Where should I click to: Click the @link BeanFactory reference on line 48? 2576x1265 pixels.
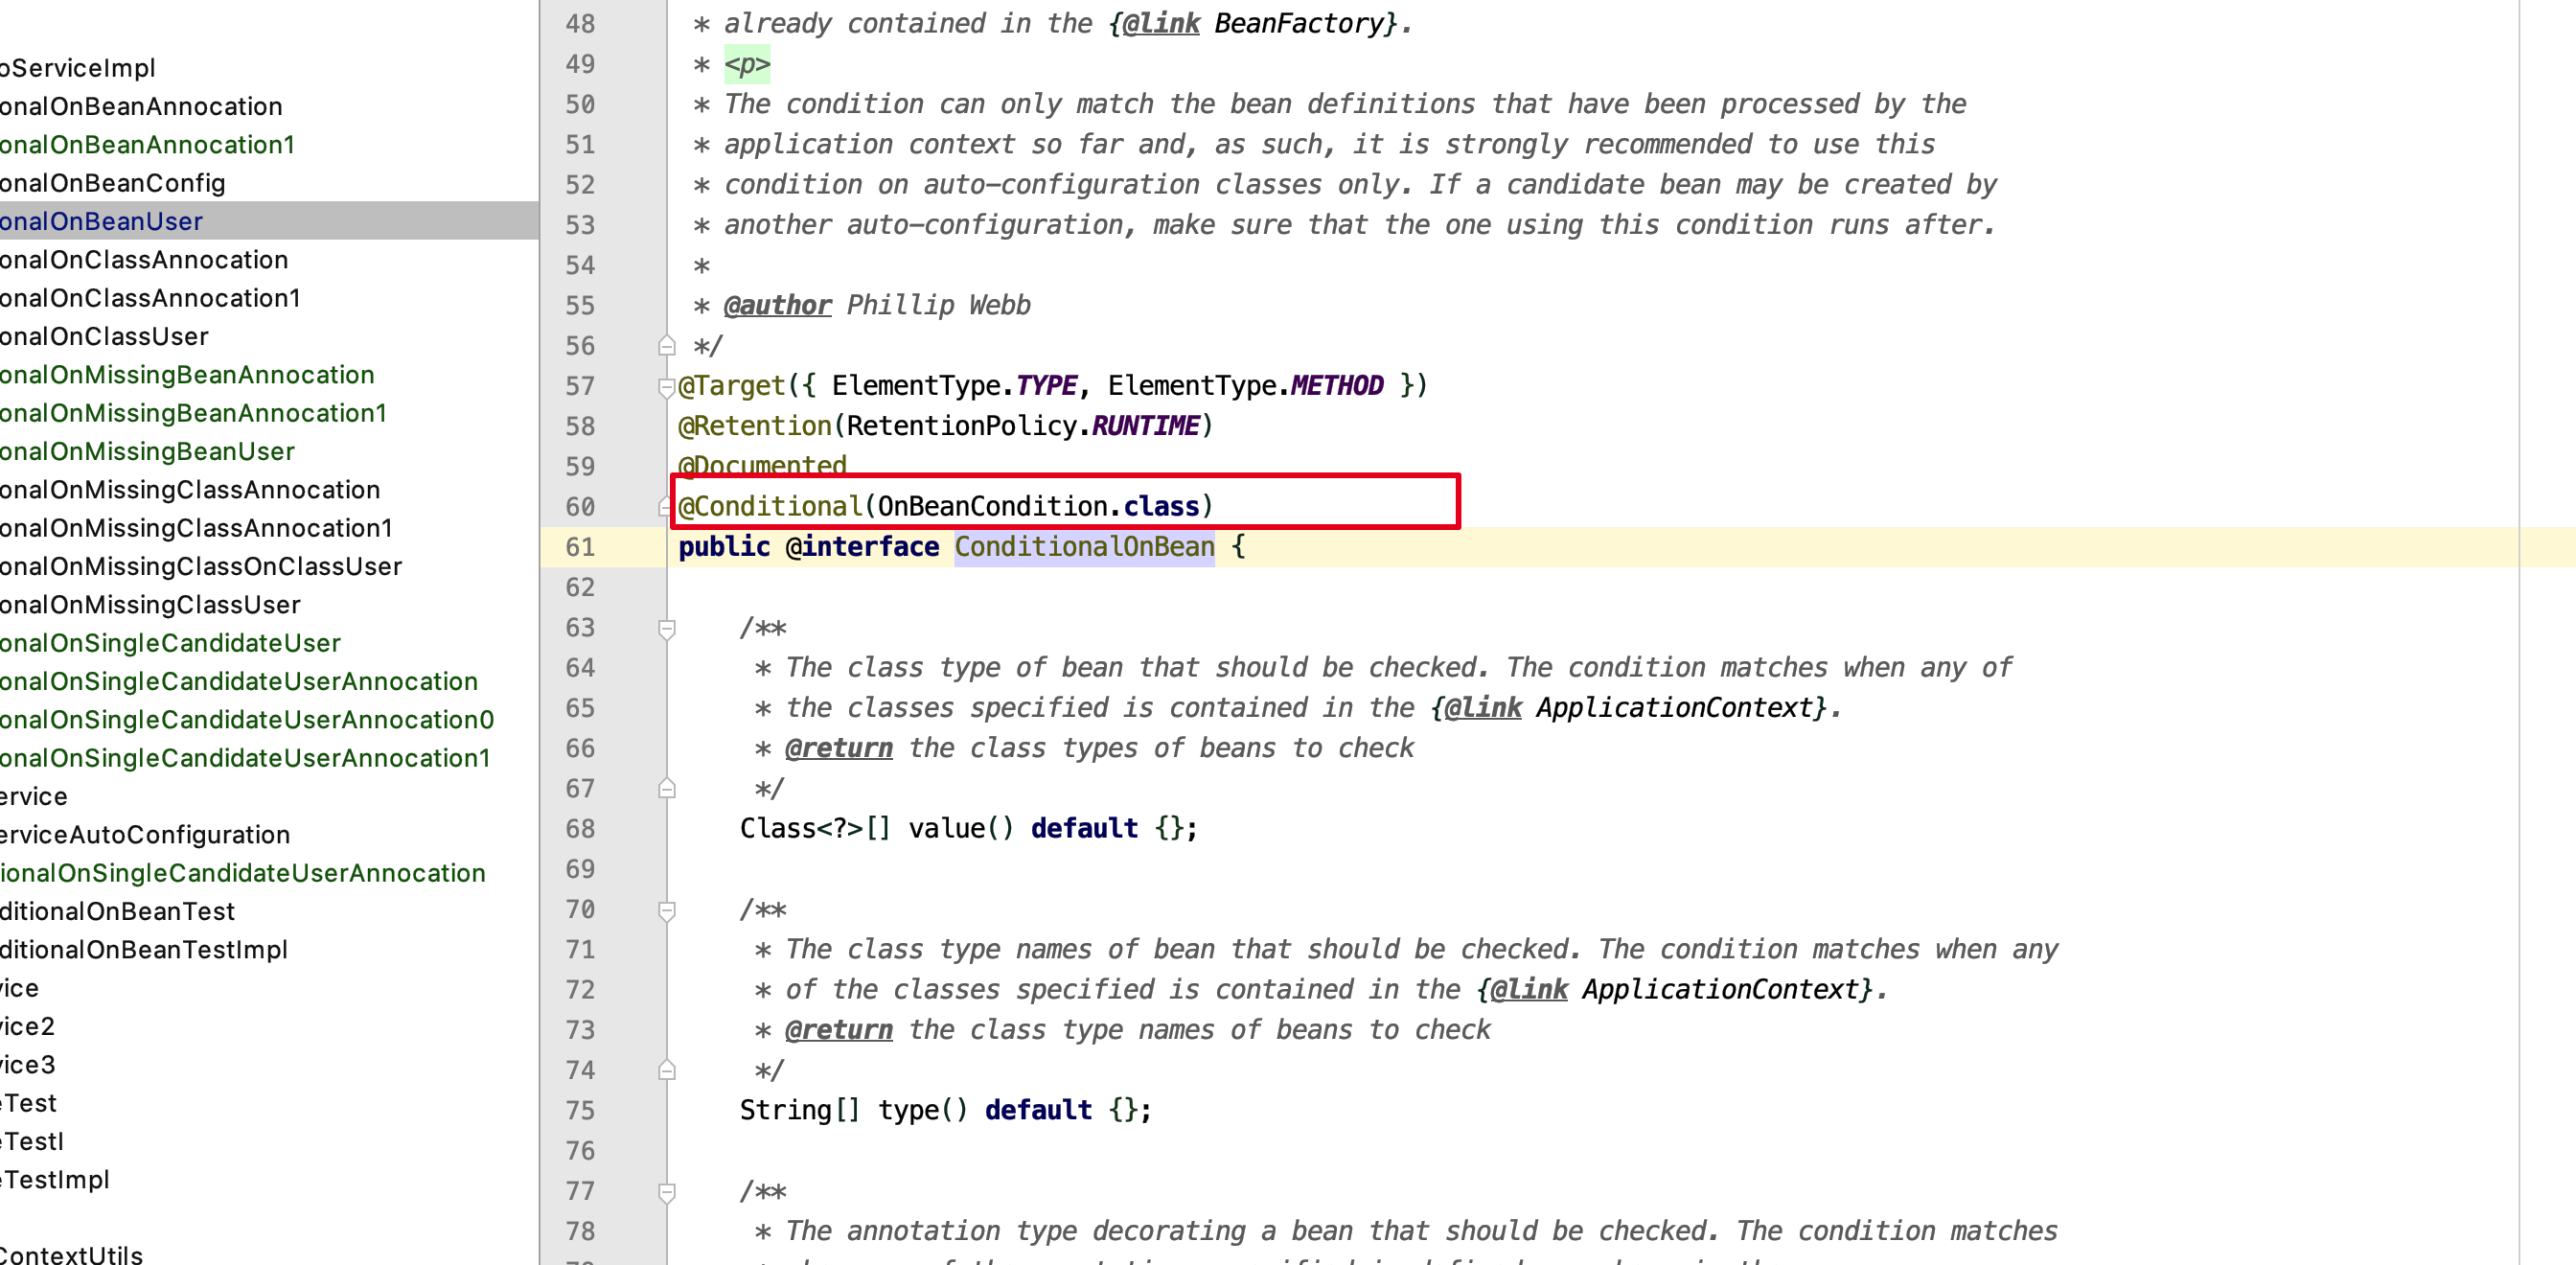coord(1160,23)
